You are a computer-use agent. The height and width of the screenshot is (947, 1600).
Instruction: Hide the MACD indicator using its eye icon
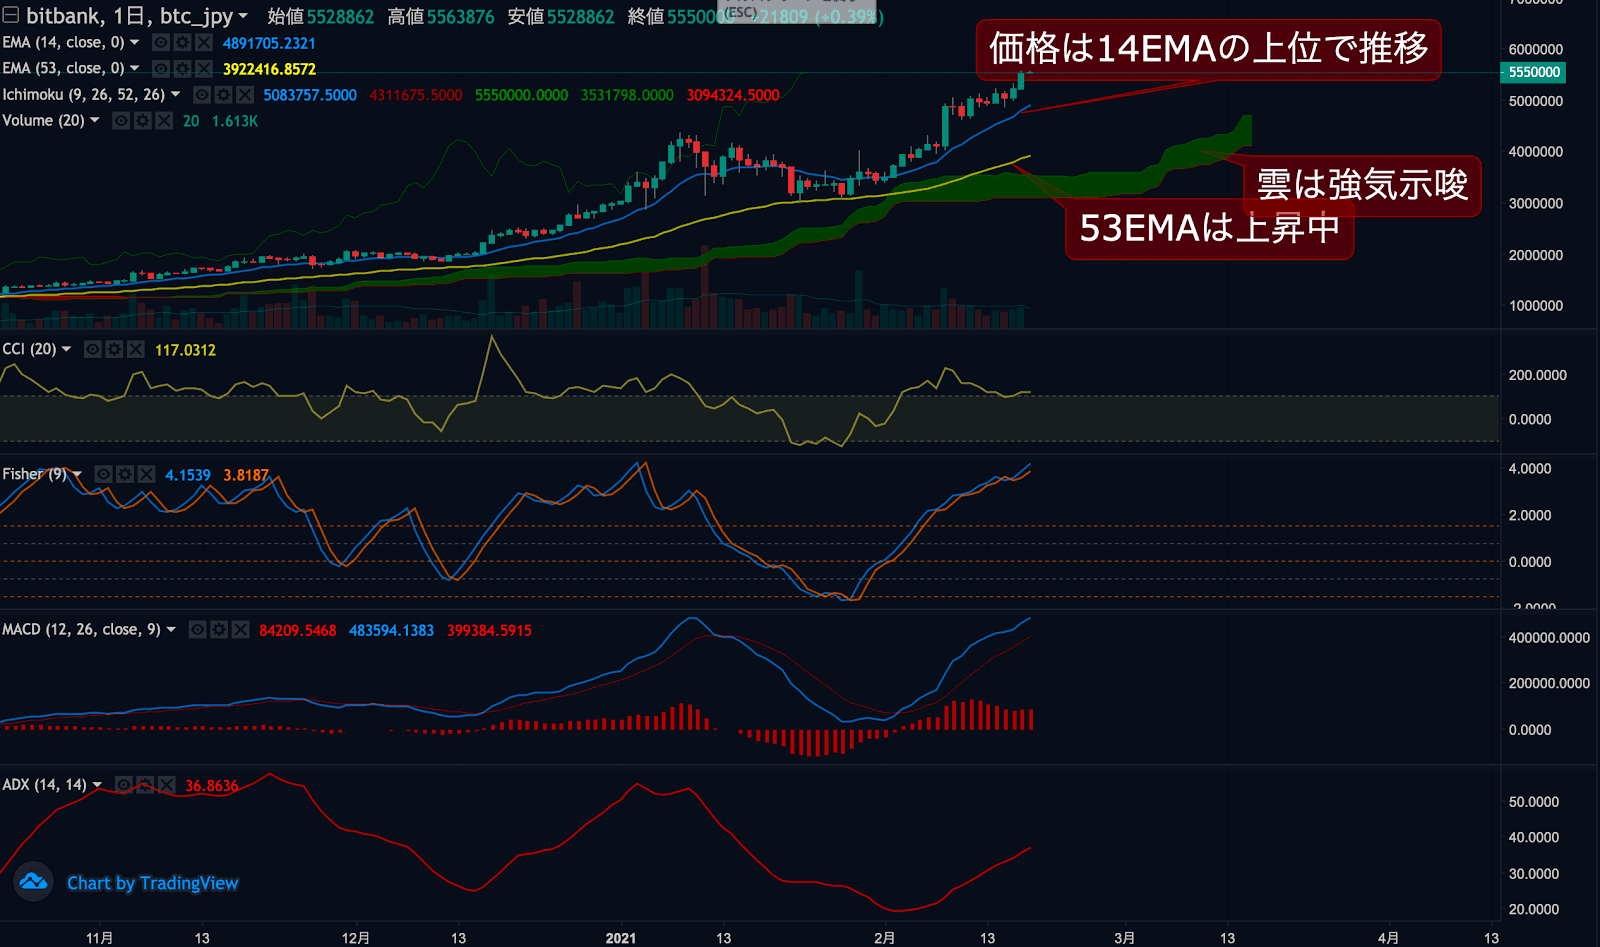197,630
